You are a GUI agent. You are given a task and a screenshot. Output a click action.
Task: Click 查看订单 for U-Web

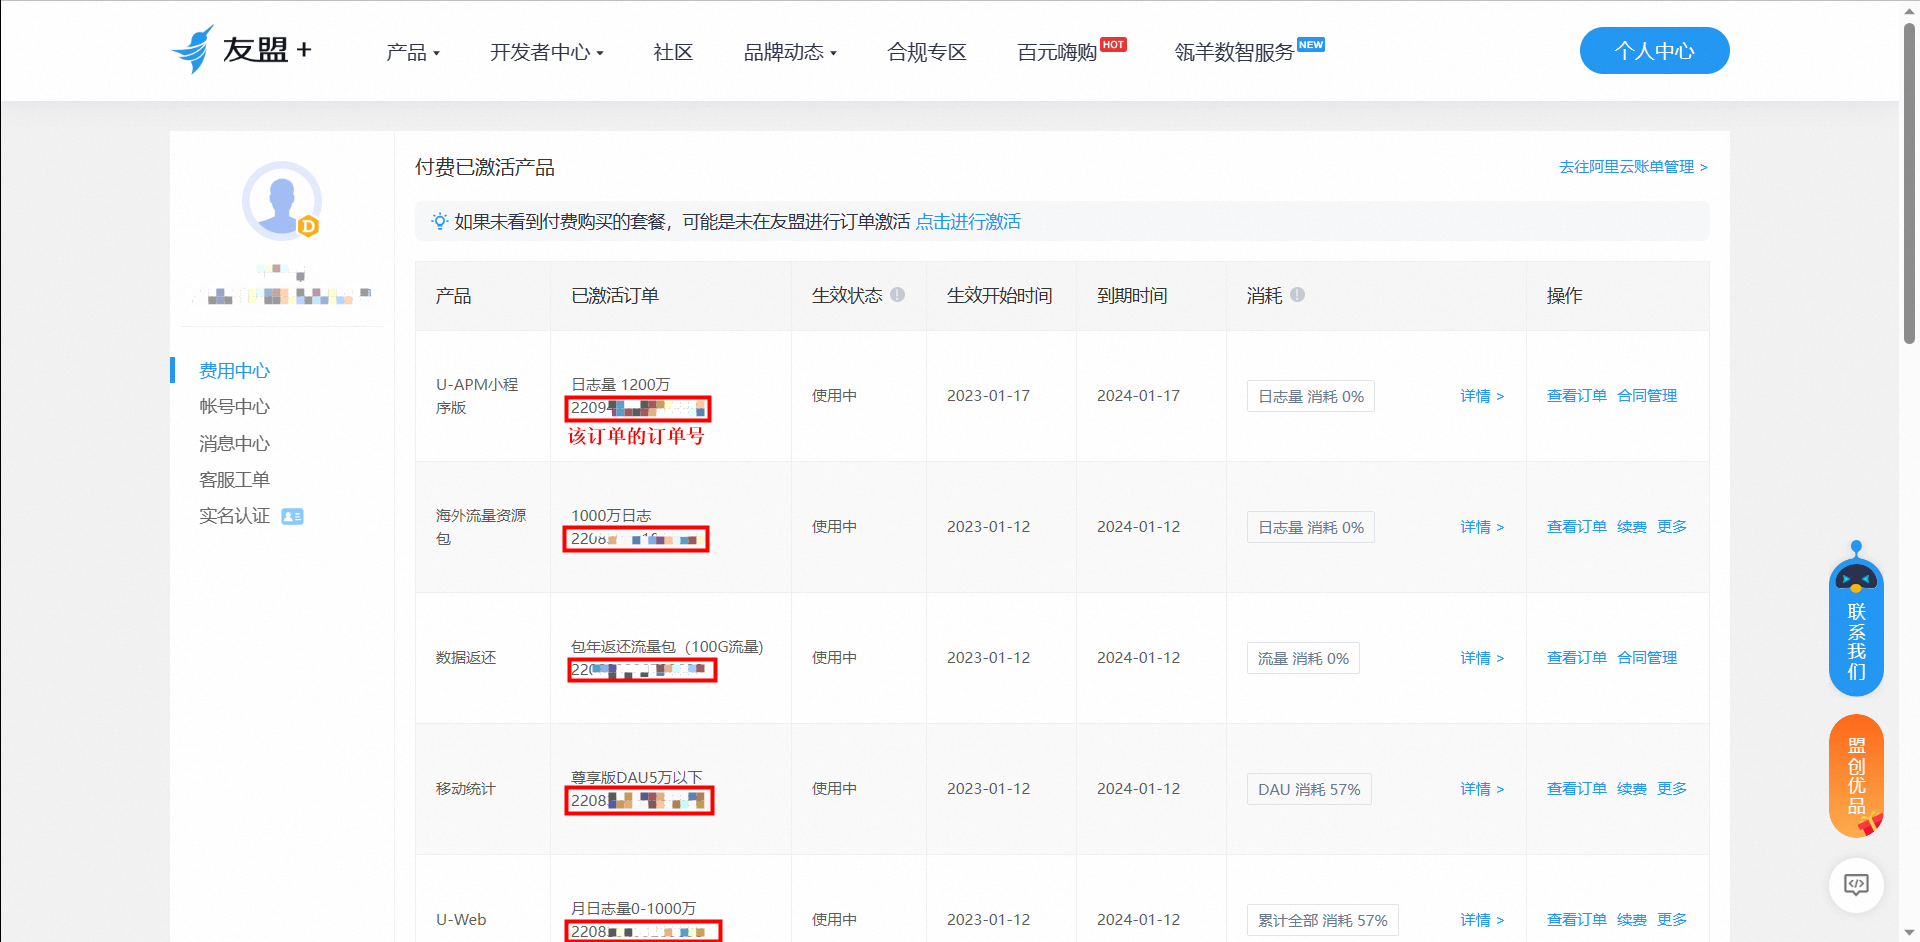pyautogui.click(x=1577, y=920)
